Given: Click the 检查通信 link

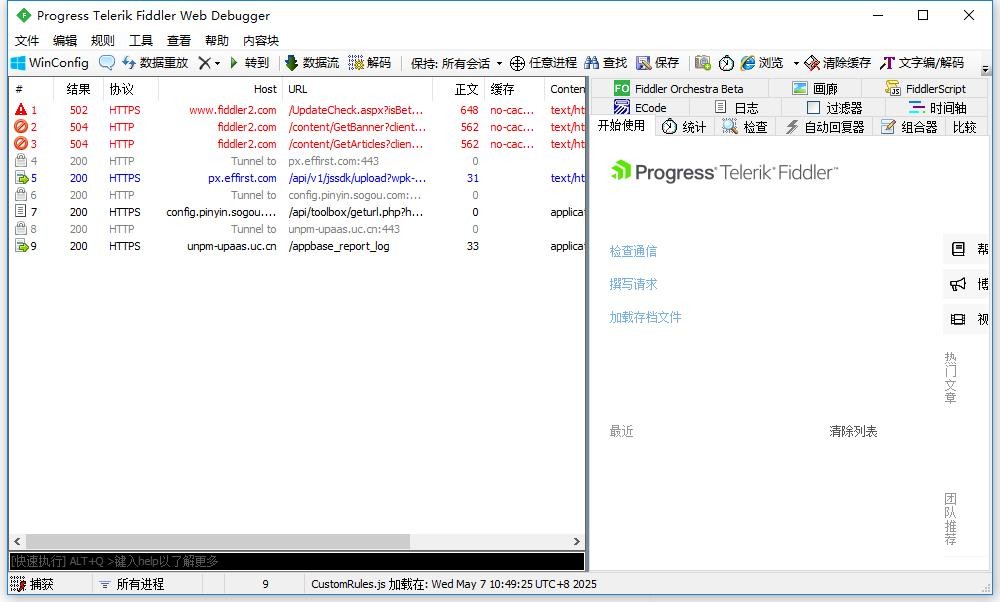Looking at the screenshot, I should pos(633,251).
